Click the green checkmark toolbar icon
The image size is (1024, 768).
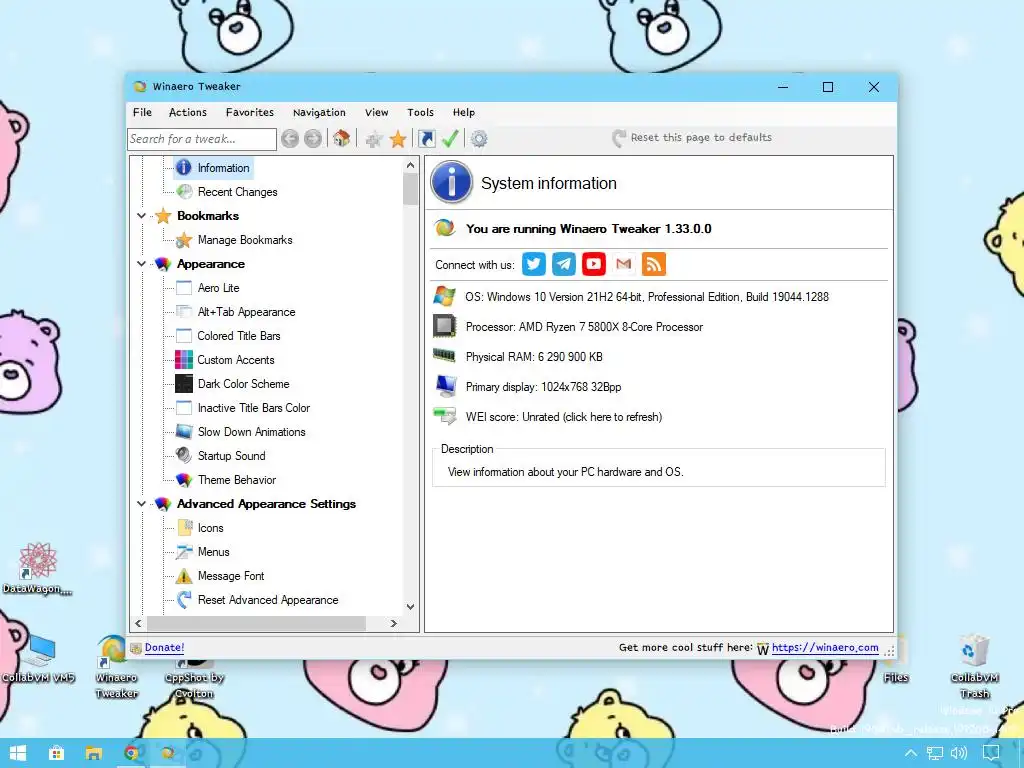click(450, 138)
